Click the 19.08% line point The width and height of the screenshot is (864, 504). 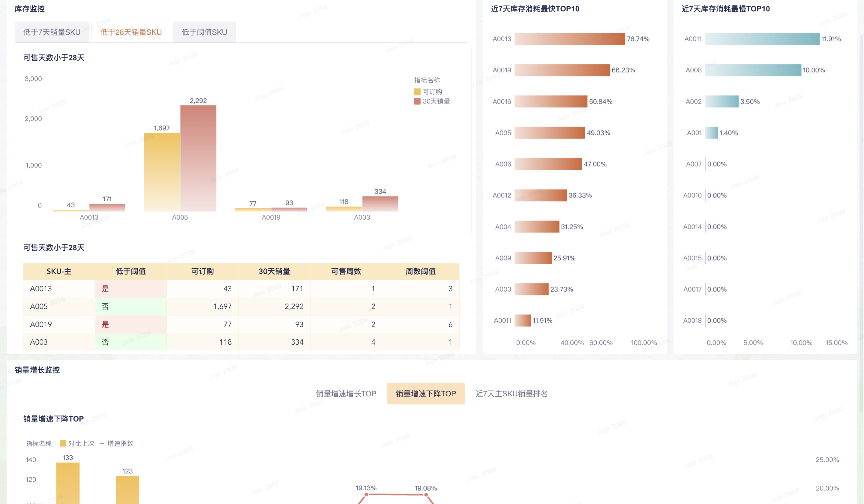coord(426,495)
